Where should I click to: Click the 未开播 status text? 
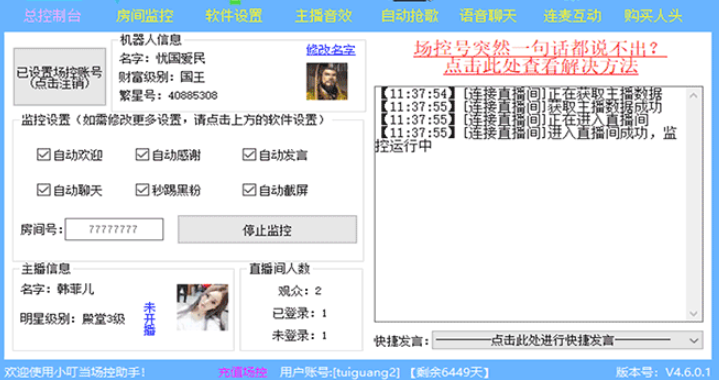pos(149,319)
